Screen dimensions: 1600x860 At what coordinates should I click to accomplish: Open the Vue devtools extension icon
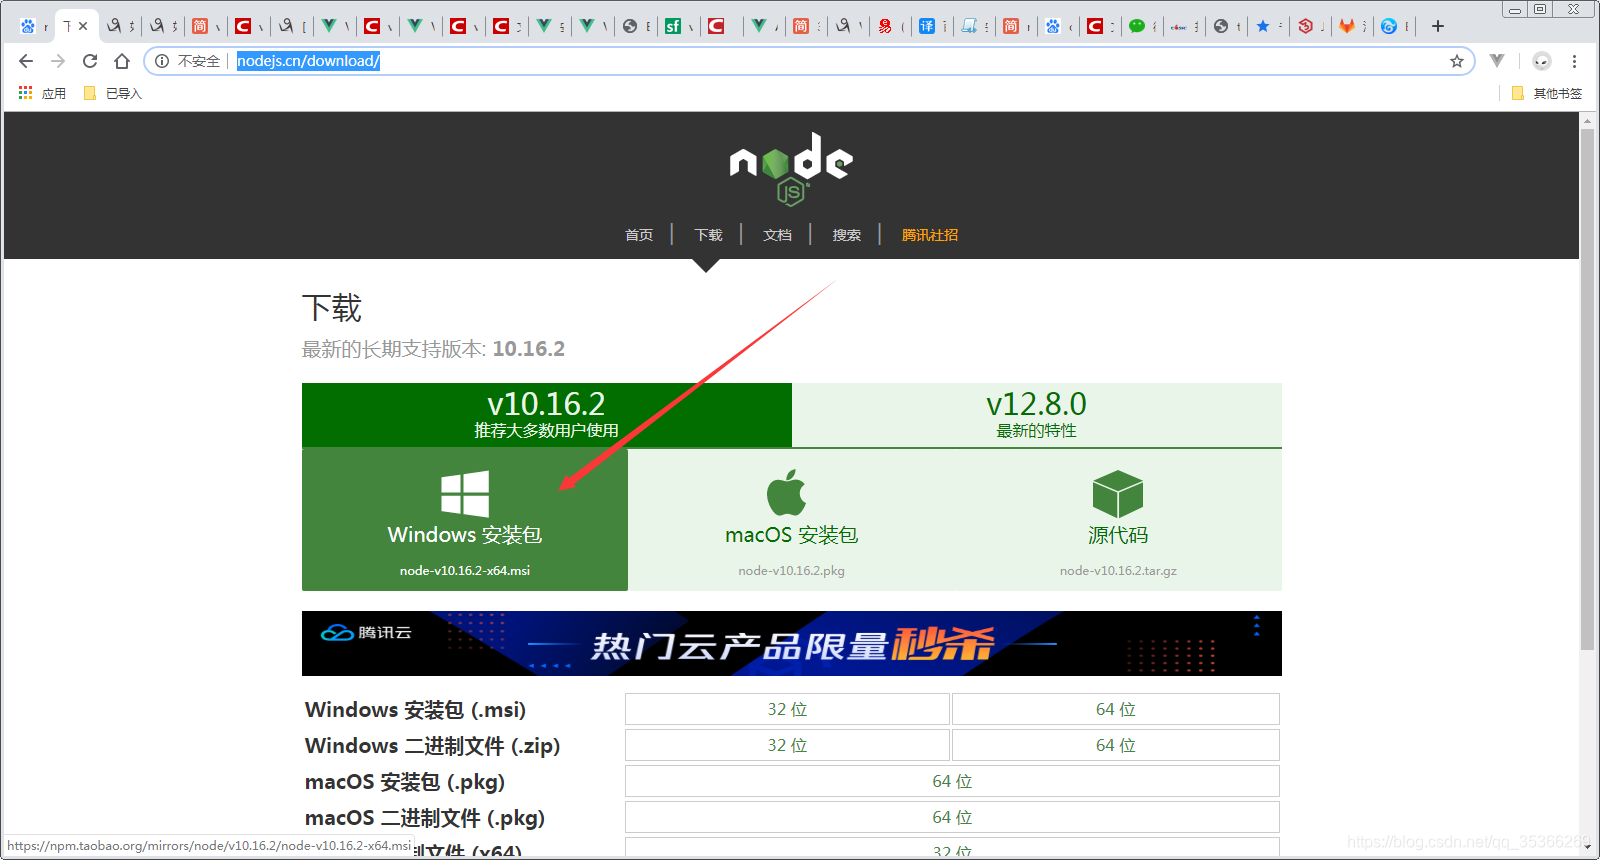click(1497, 61)
